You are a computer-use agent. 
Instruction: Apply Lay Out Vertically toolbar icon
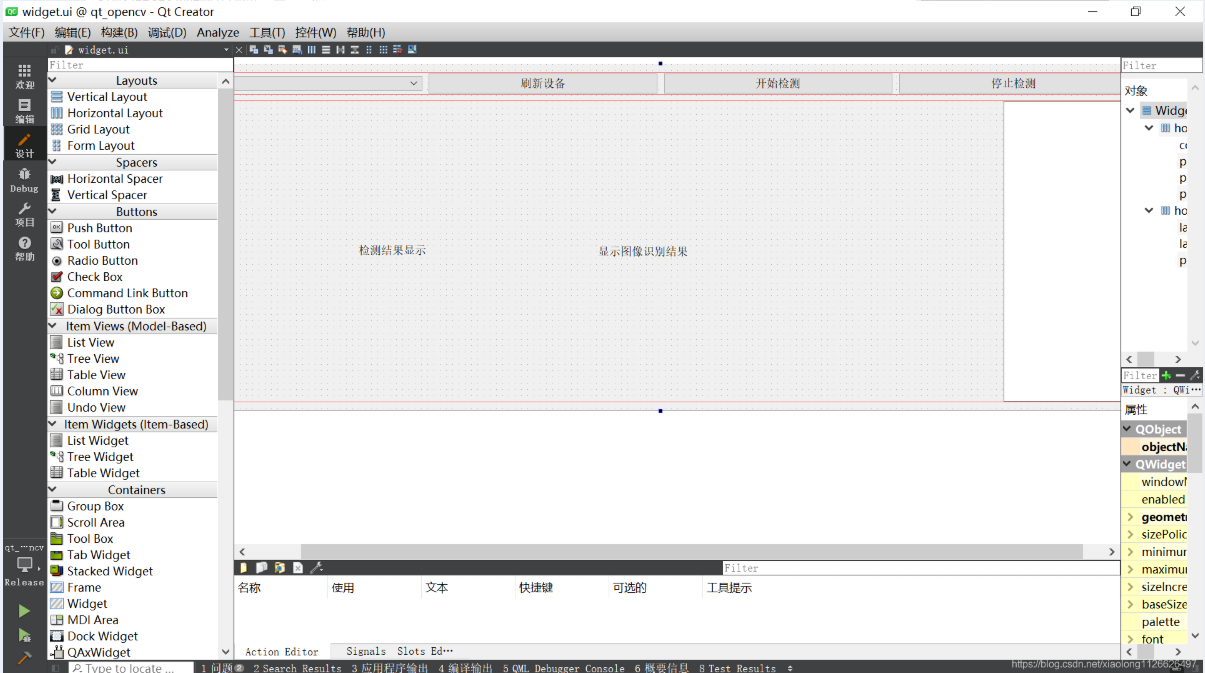(326, 49)
